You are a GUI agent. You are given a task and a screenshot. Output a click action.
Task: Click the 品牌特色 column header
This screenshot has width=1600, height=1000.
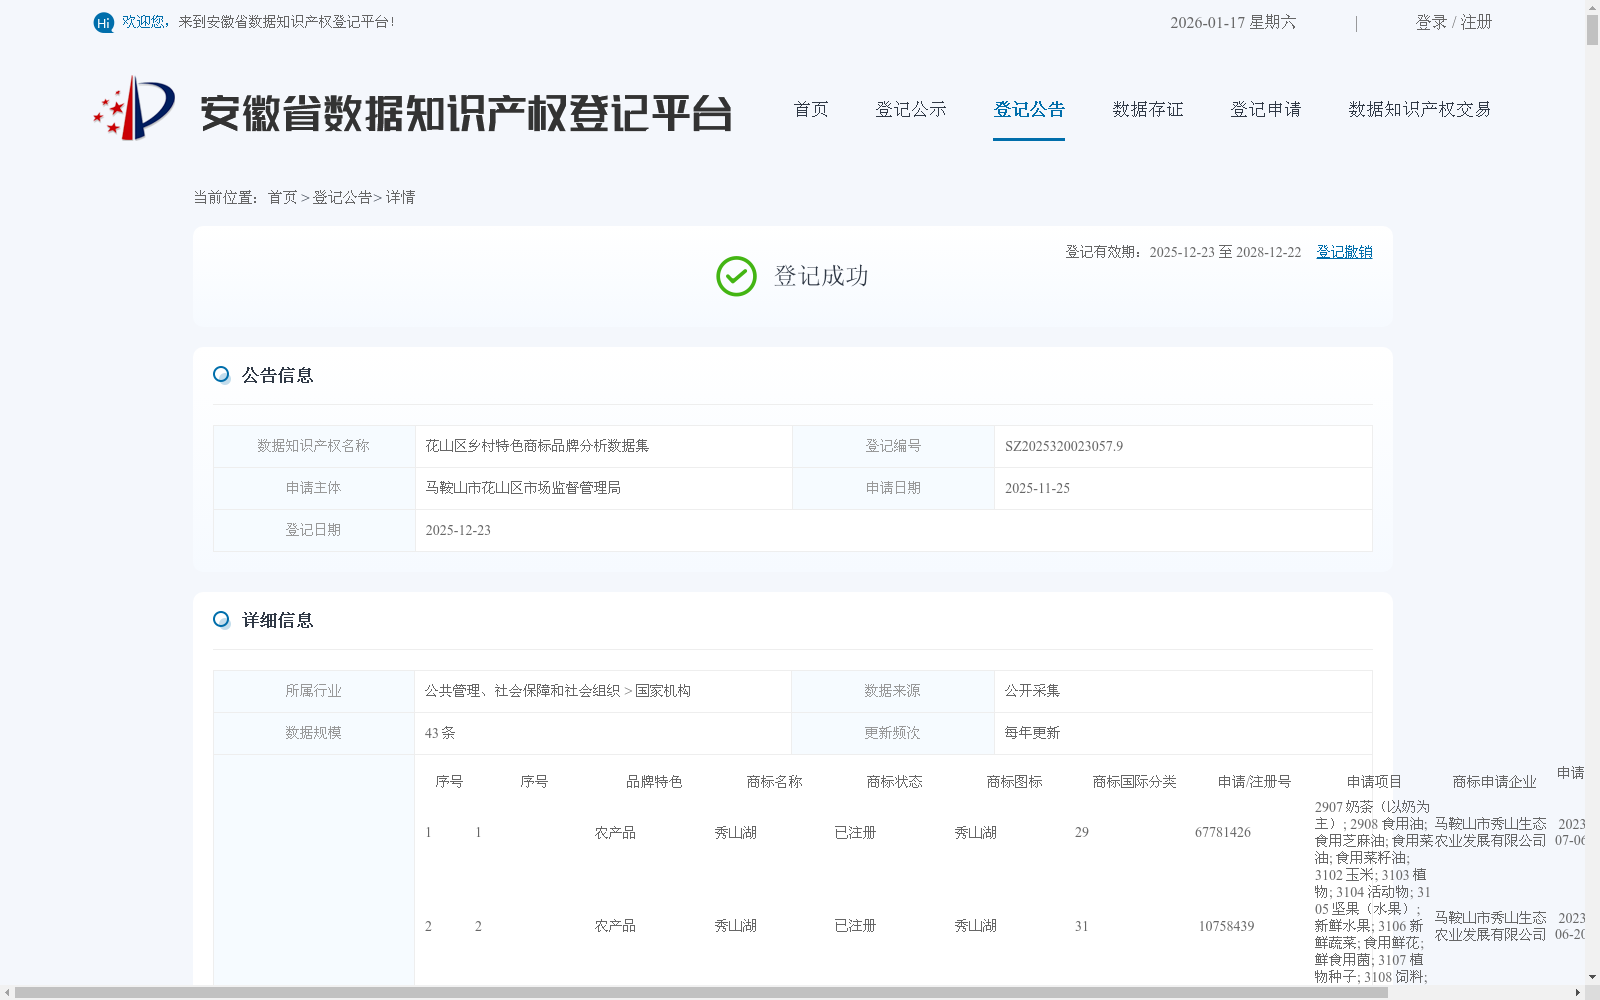(x=654, y=782)
